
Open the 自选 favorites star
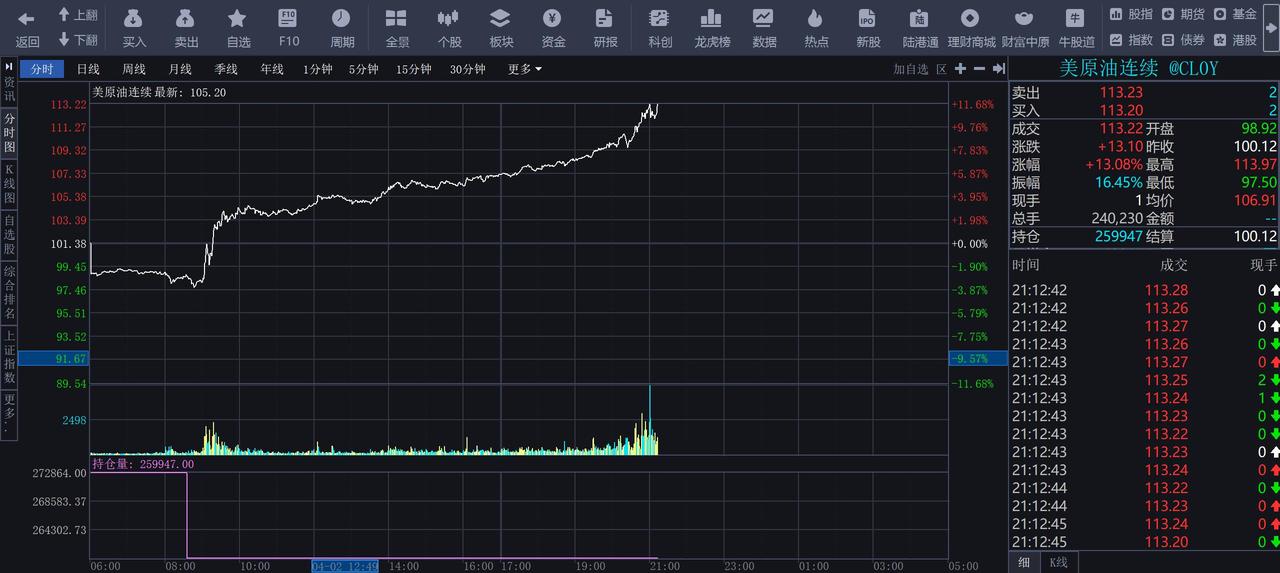click(x=238, y=28)
